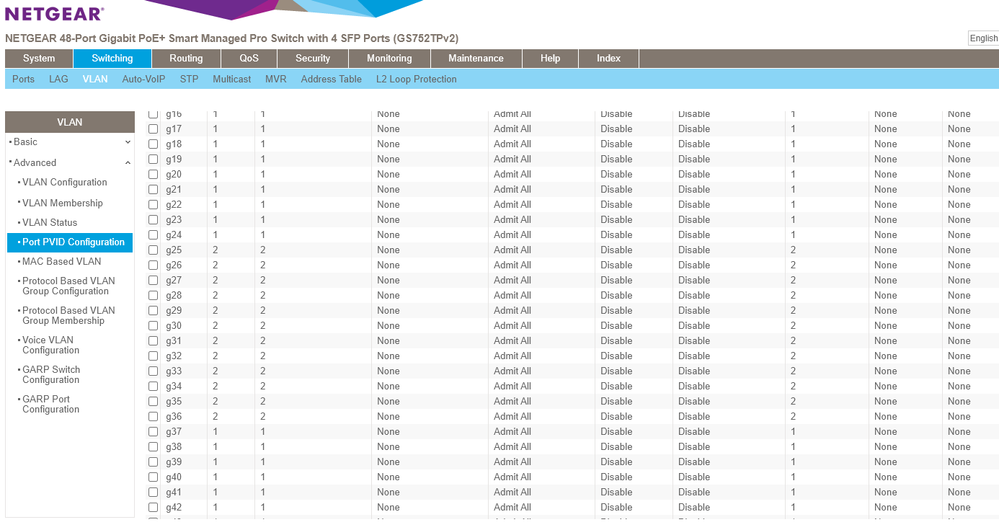This screenshot has height=523, width=999.
Task: Check the box for port g35
Action: coord(153,401)
